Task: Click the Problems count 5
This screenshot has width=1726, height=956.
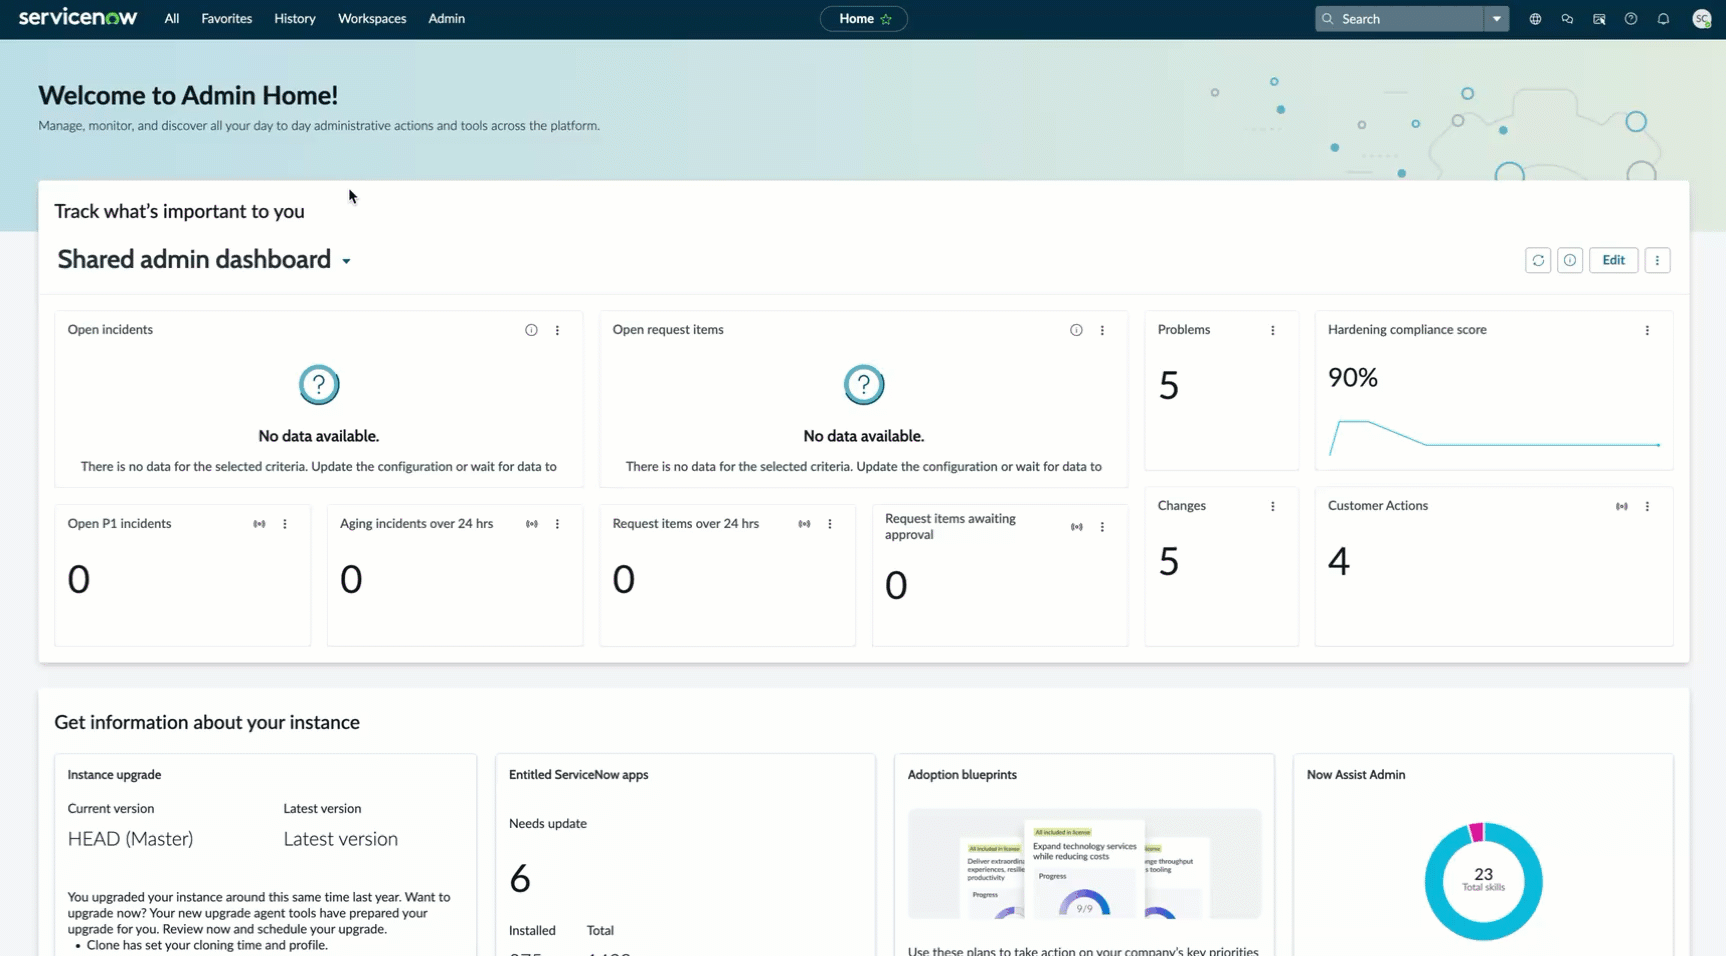Action: [1169, 385]
